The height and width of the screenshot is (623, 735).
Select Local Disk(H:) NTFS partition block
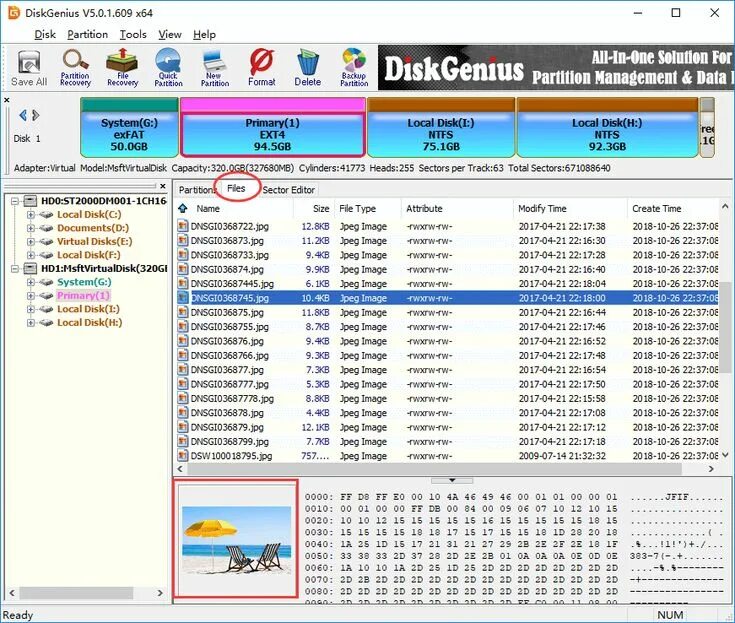click(608, 128)
